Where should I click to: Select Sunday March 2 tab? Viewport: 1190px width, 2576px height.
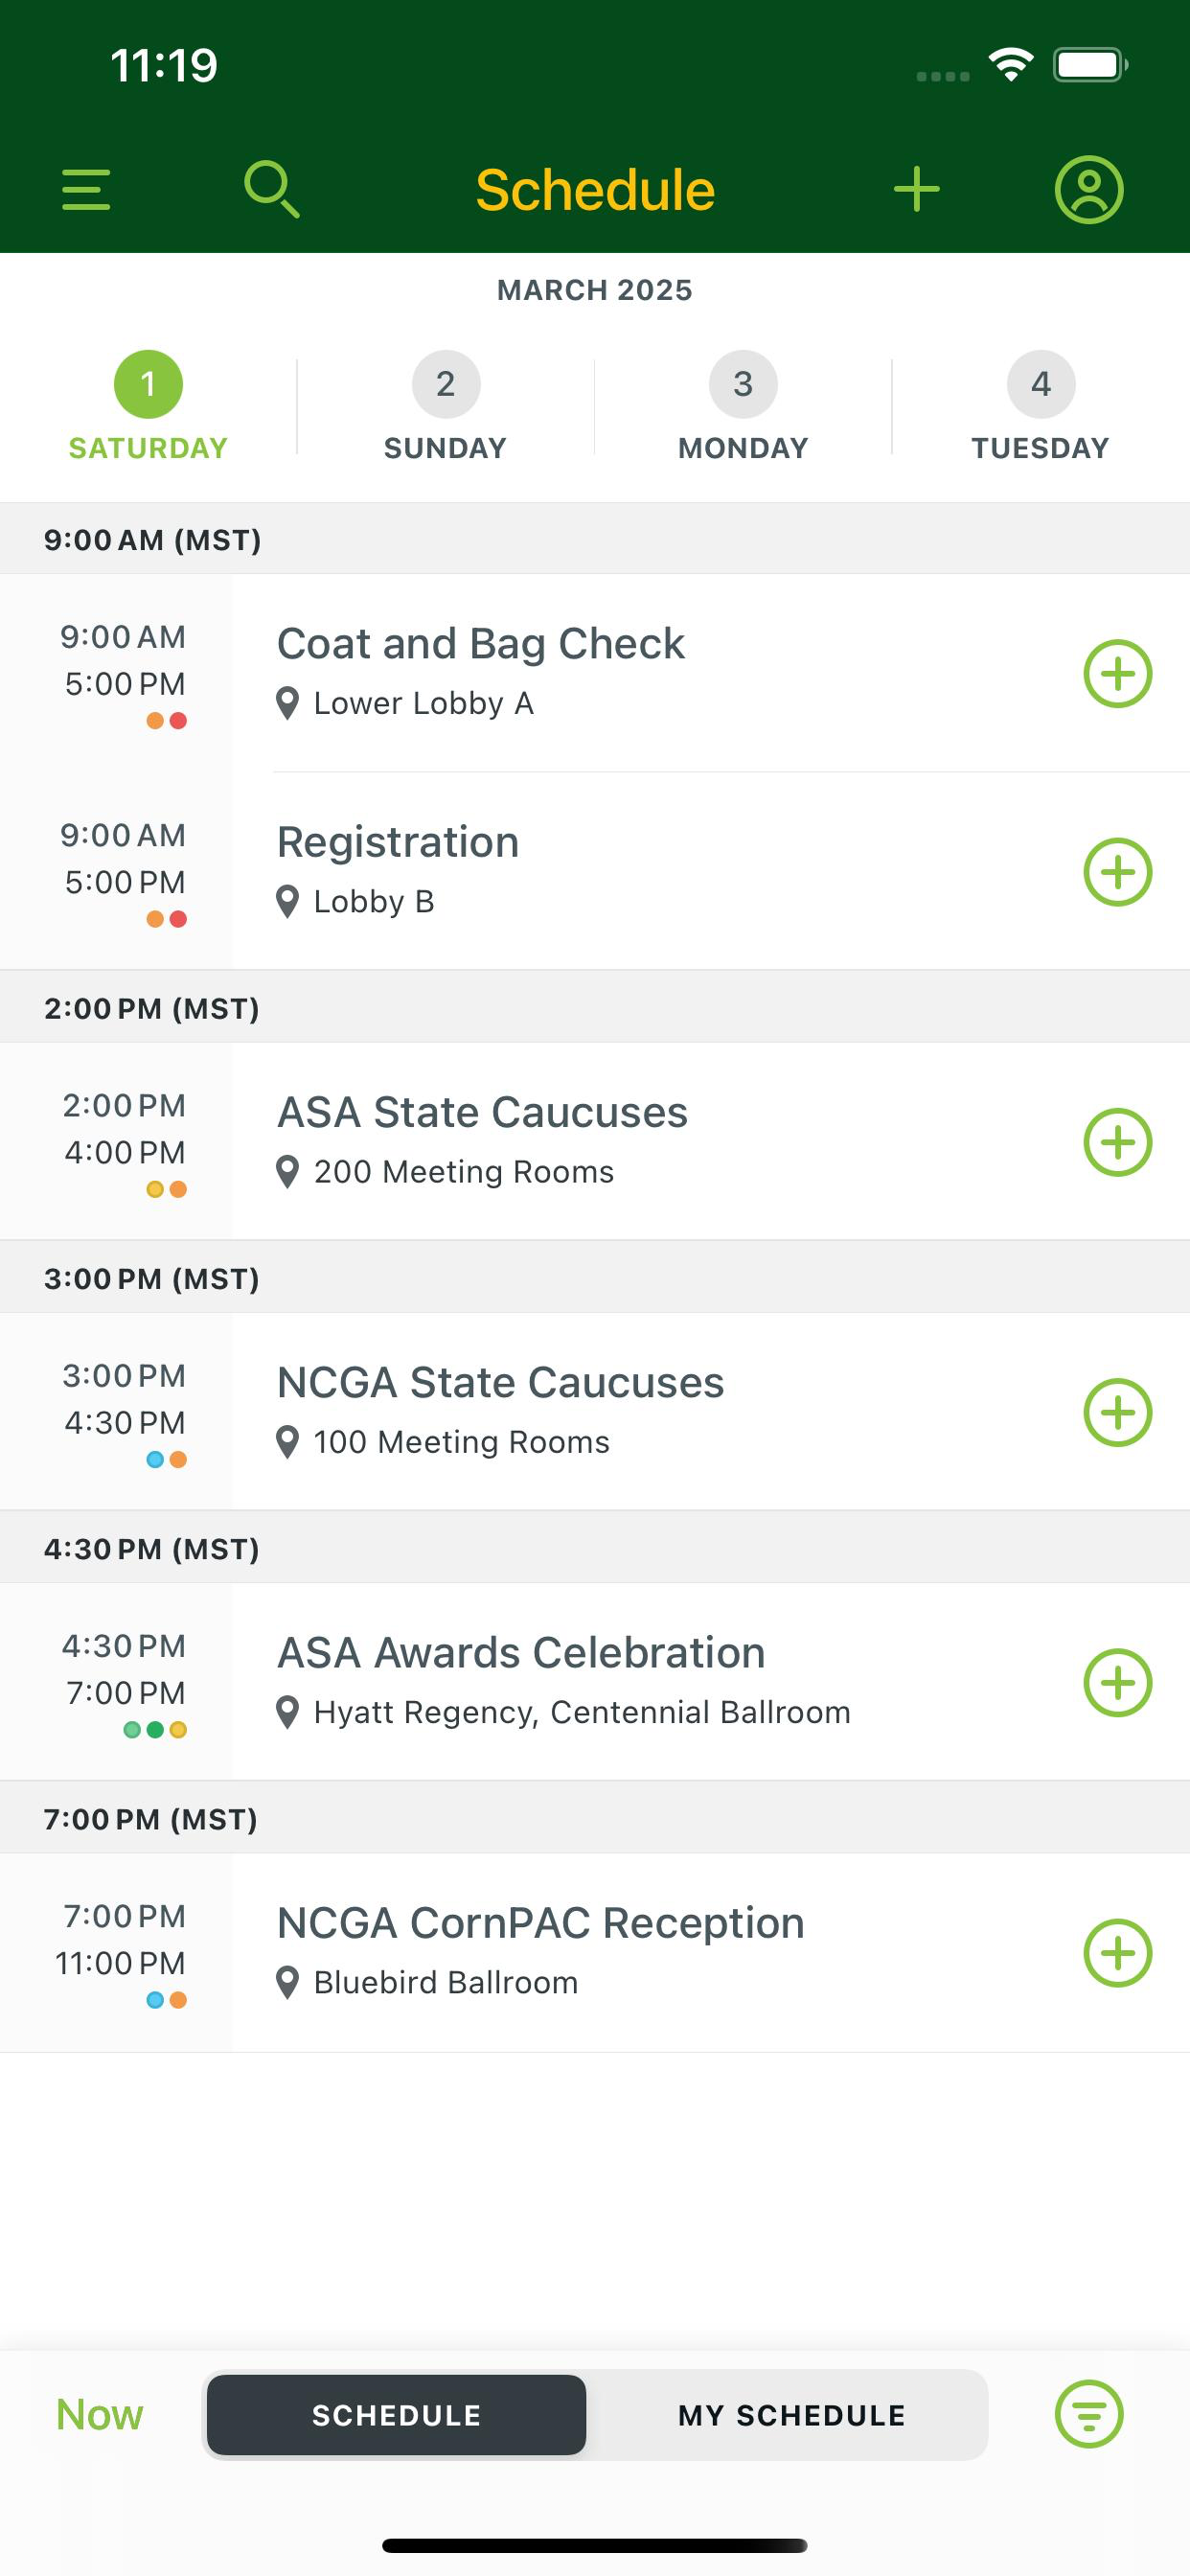coord(446,407)
